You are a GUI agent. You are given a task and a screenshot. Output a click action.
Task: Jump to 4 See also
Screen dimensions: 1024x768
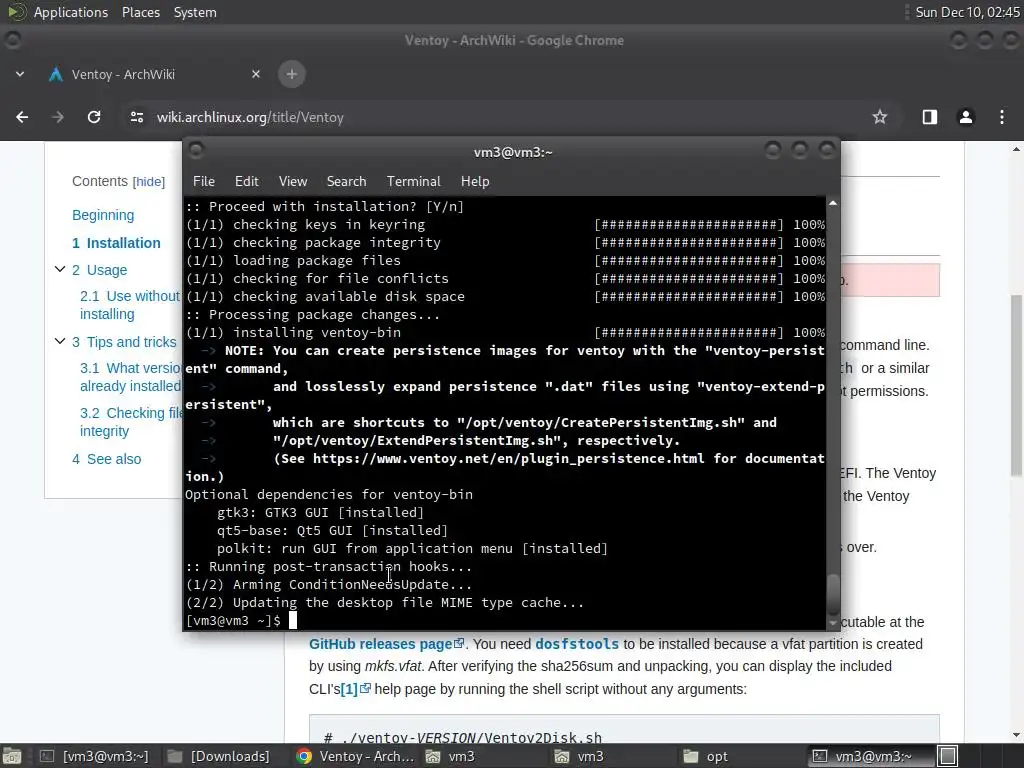(106, 459)
